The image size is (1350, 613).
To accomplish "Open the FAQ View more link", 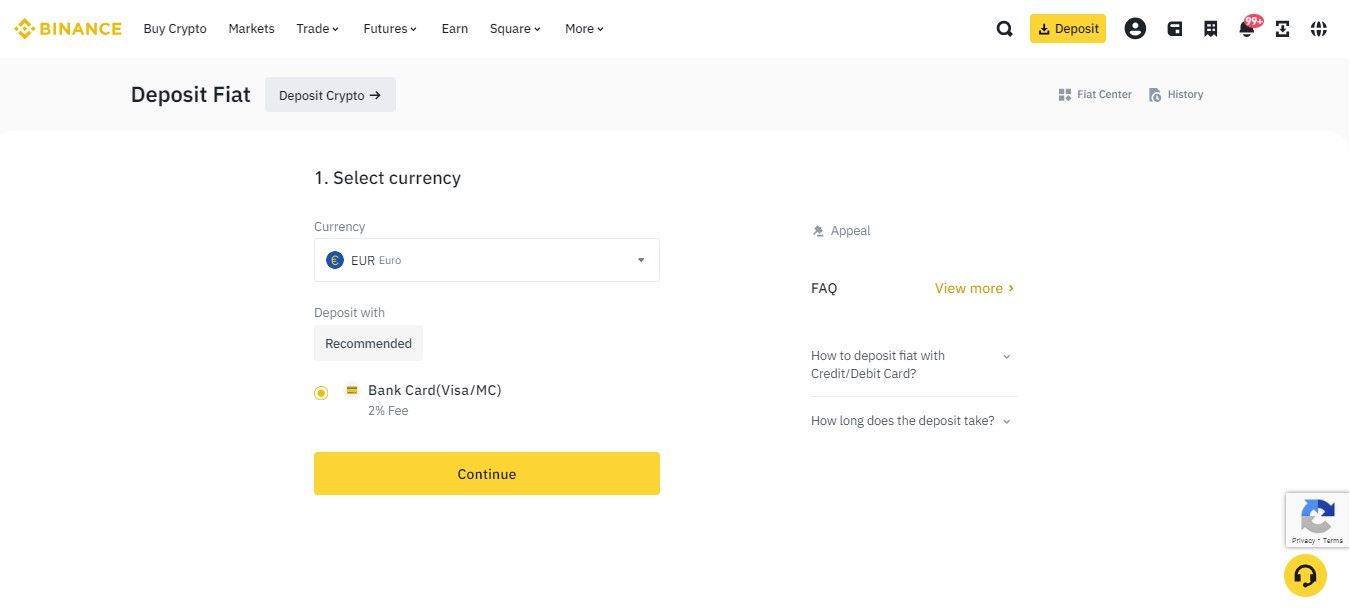I will coord(974,288).
